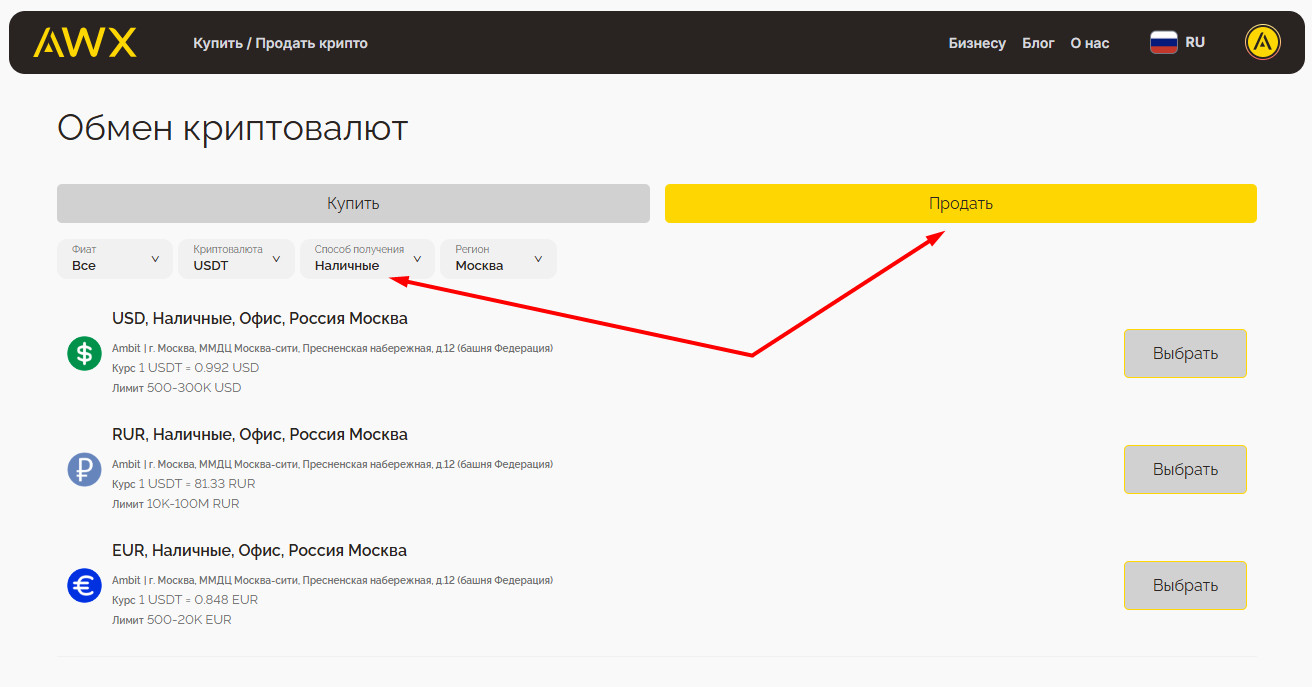Click the blue euro EUR icon

tap(85, 585)
